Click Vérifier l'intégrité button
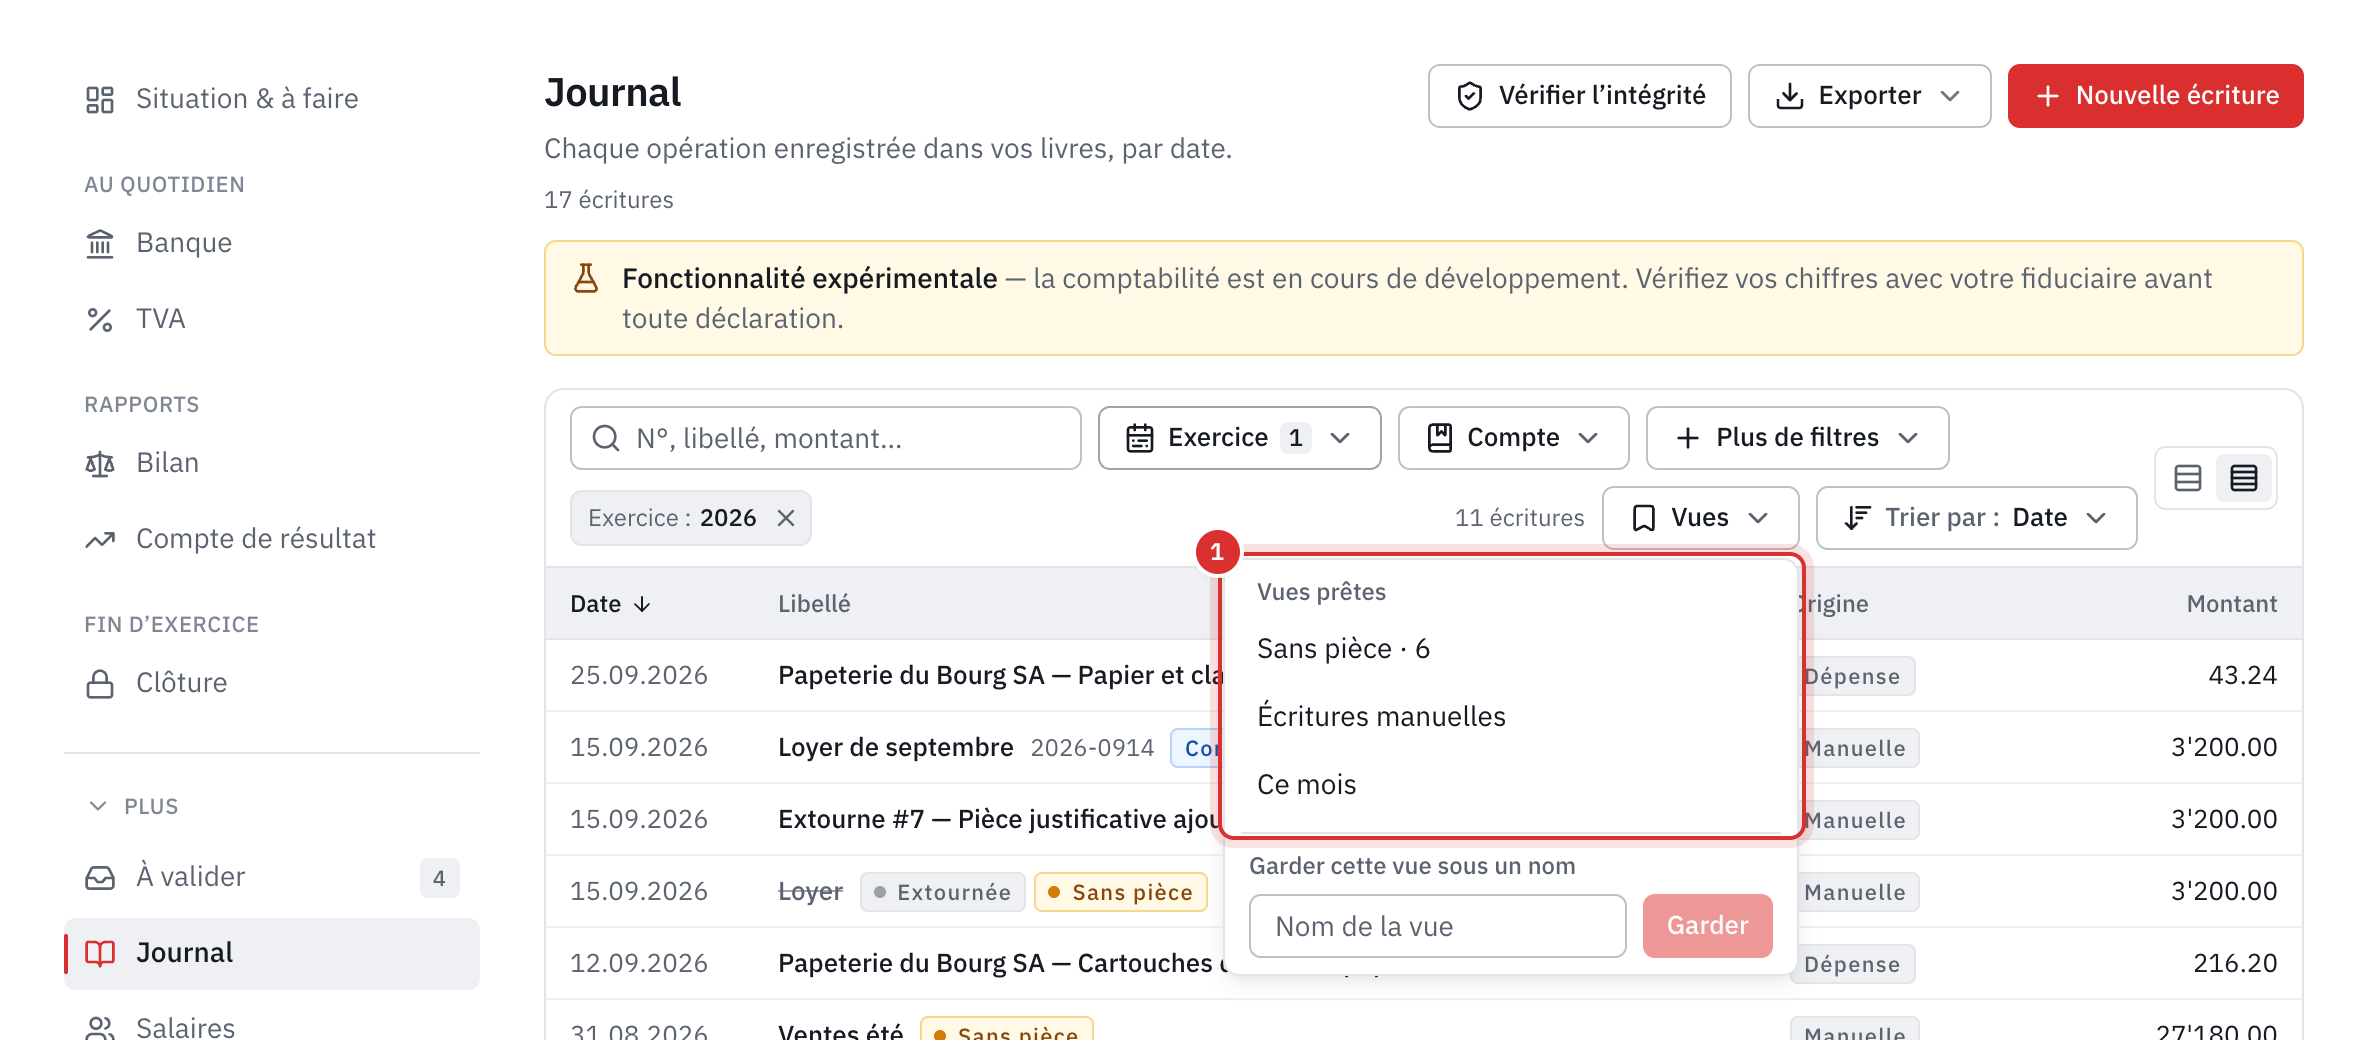The height and width of the screenshot is (1040, 2368). click(1579, 96)
